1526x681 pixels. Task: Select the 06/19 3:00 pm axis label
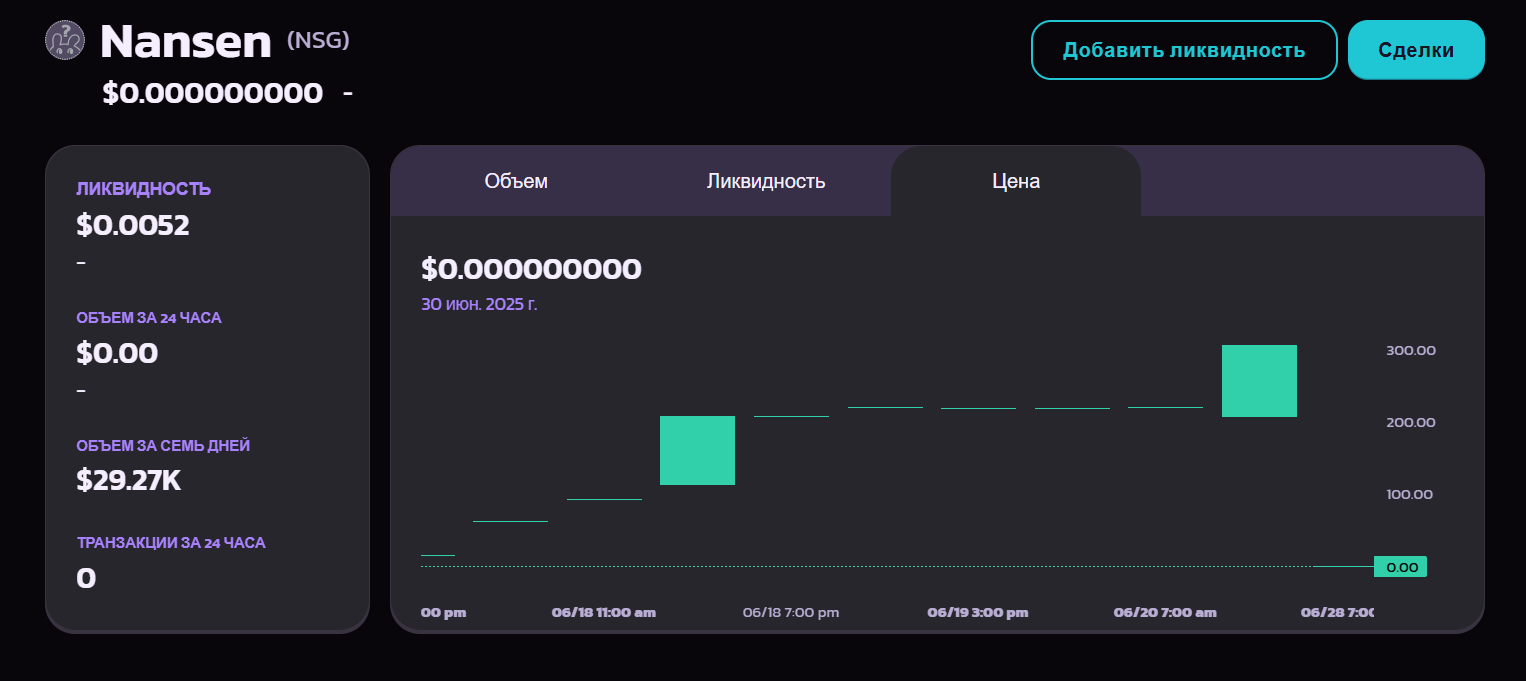pos(978,612)
